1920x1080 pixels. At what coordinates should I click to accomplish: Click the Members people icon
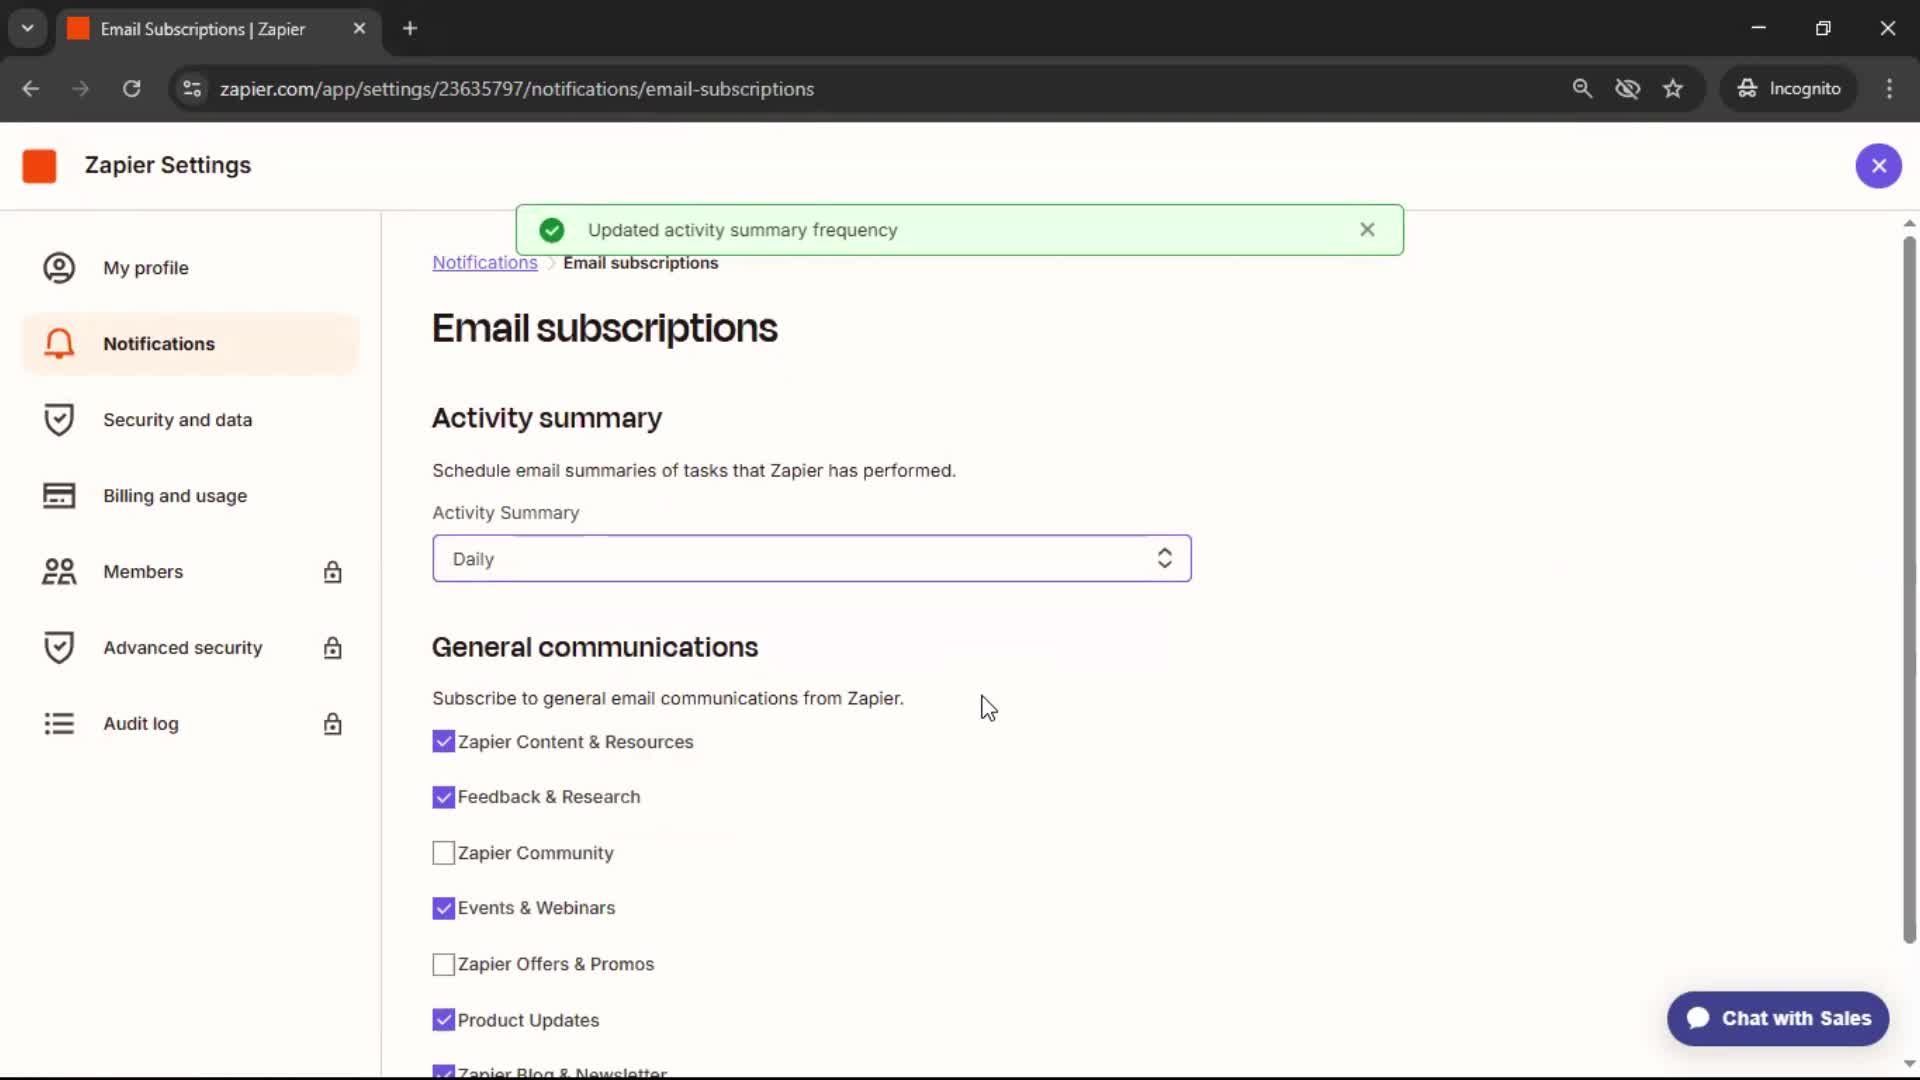tap(59, 572)
